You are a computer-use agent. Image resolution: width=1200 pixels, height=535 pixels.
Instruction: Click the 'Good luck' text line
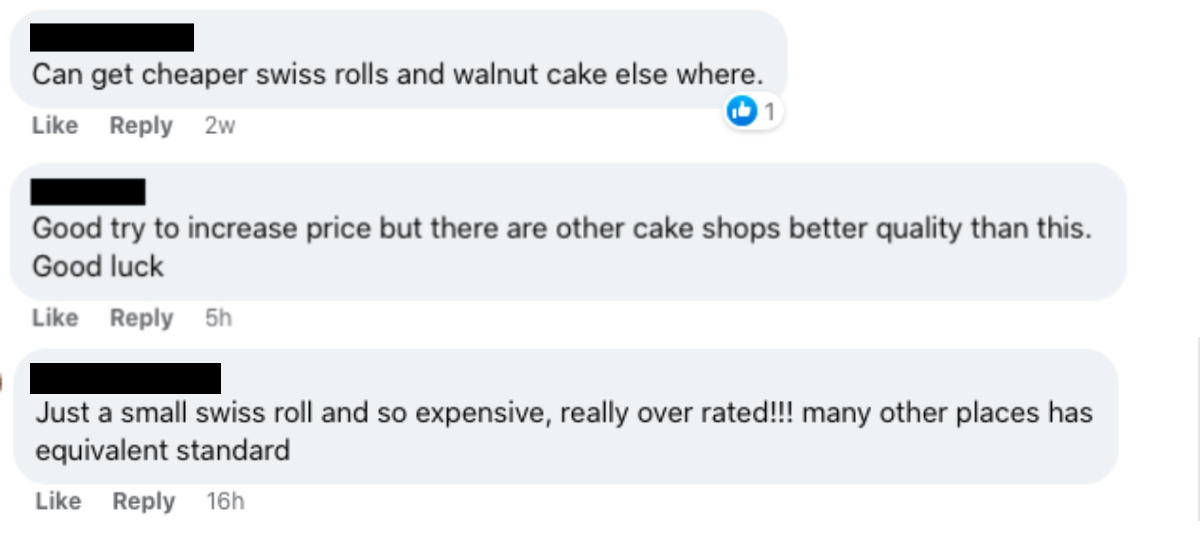tap(98, 267)
